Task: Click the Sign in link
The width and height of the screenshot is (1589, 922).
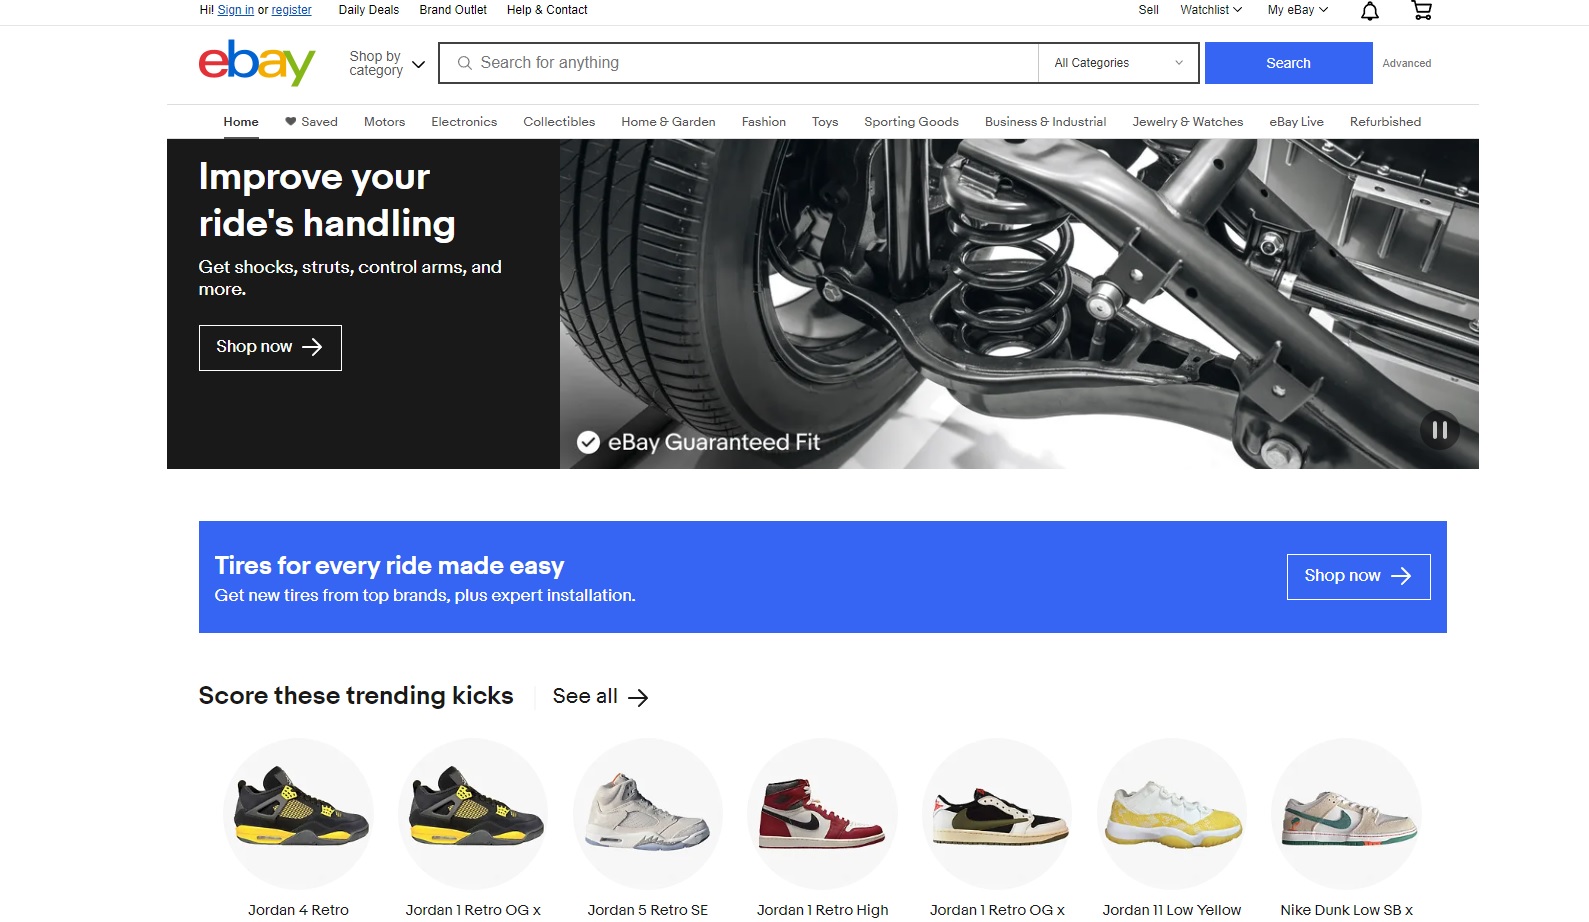Action: pos(236,10)
